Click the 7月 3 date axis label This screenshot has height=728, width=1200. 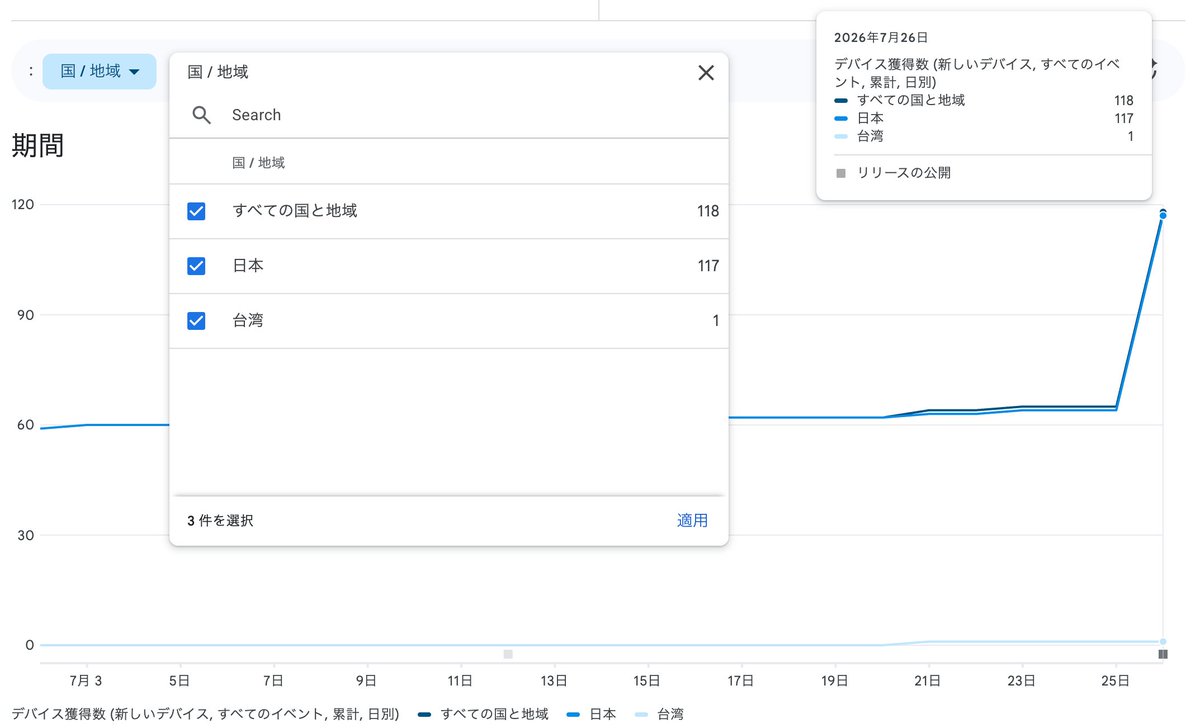85,682
